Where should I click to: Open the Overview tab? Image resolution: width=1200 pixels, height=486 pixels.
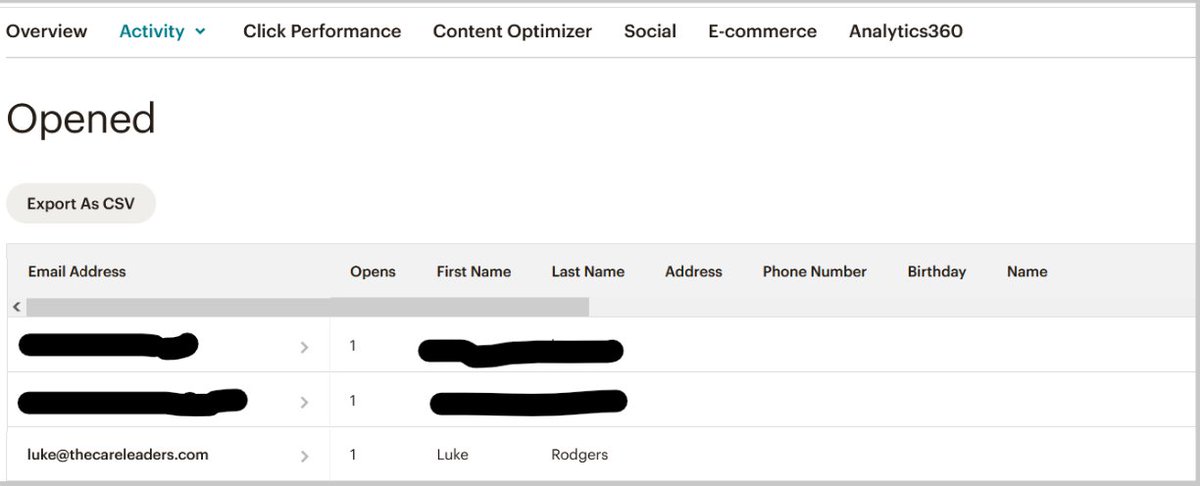coord(46,31)
